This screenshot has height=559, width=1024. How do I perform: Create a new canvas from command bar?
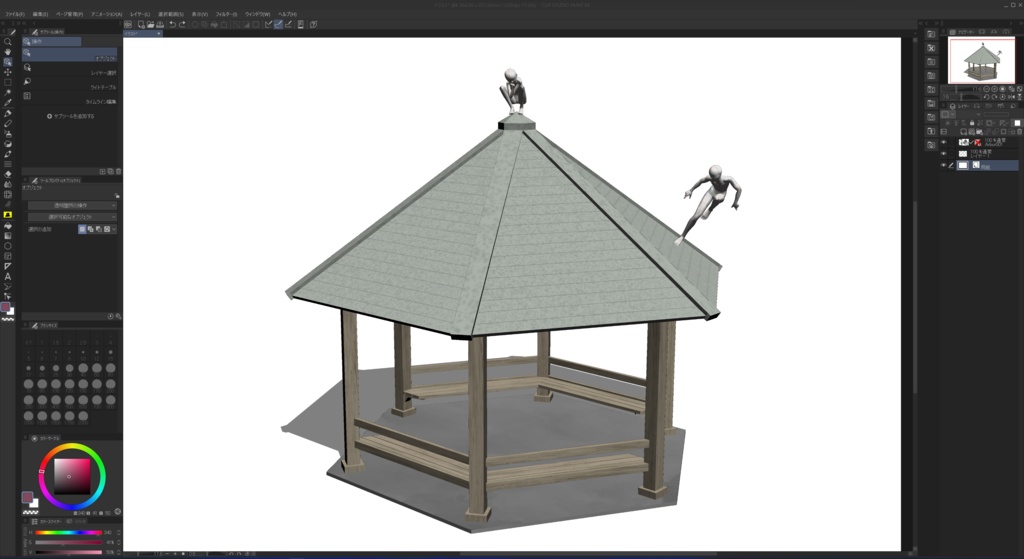tap(141, 25)
